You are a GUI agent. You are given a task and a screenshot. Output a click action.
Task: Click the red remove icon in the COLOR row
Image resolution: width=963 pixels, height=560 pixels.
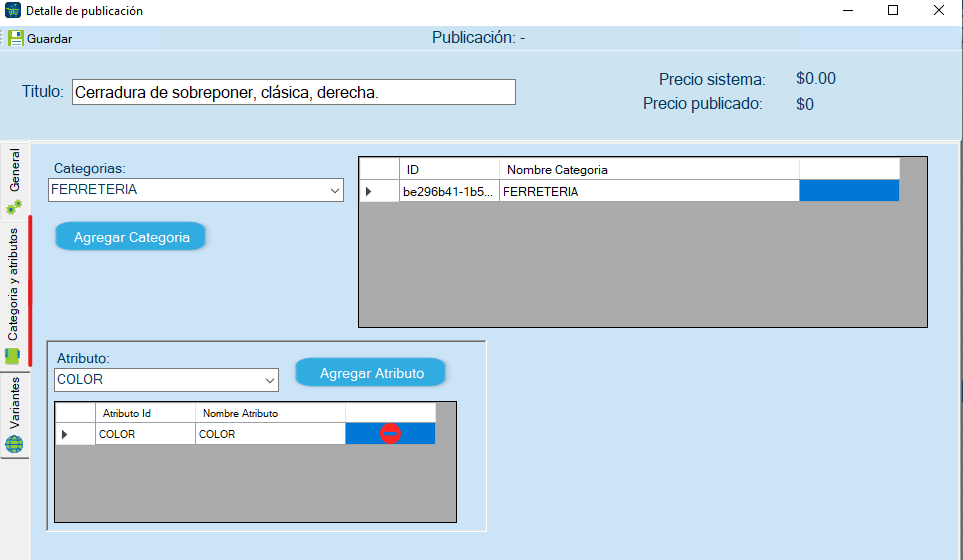point(391,434)
